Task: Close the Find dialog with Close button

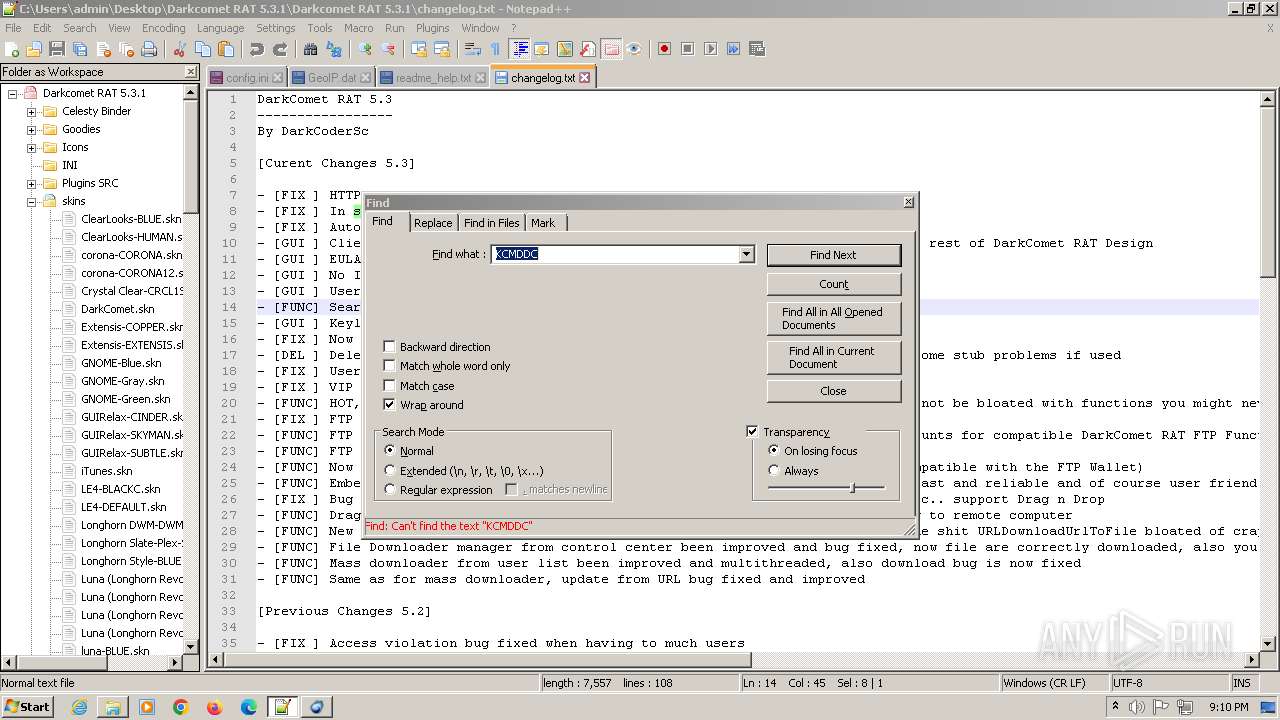Action: [x=833, y=391]
